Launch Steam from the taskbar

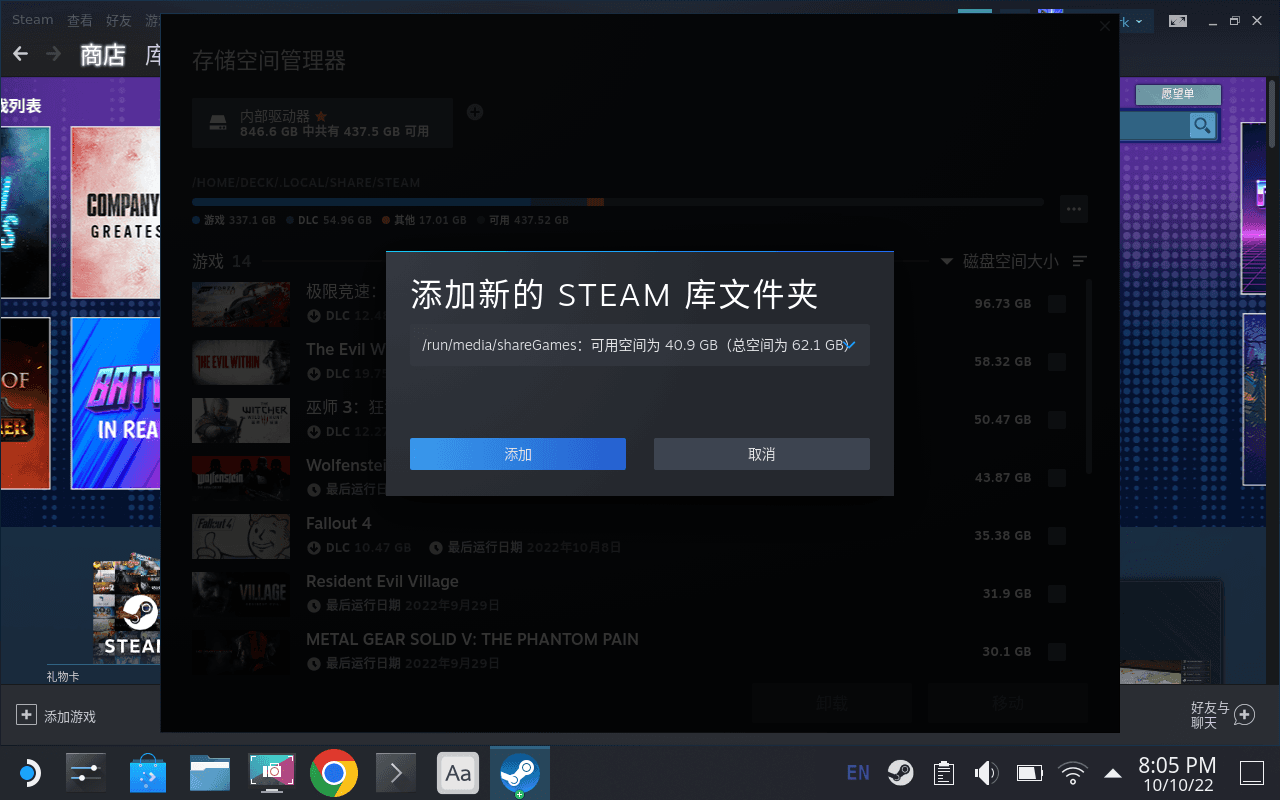coord(519,772)
